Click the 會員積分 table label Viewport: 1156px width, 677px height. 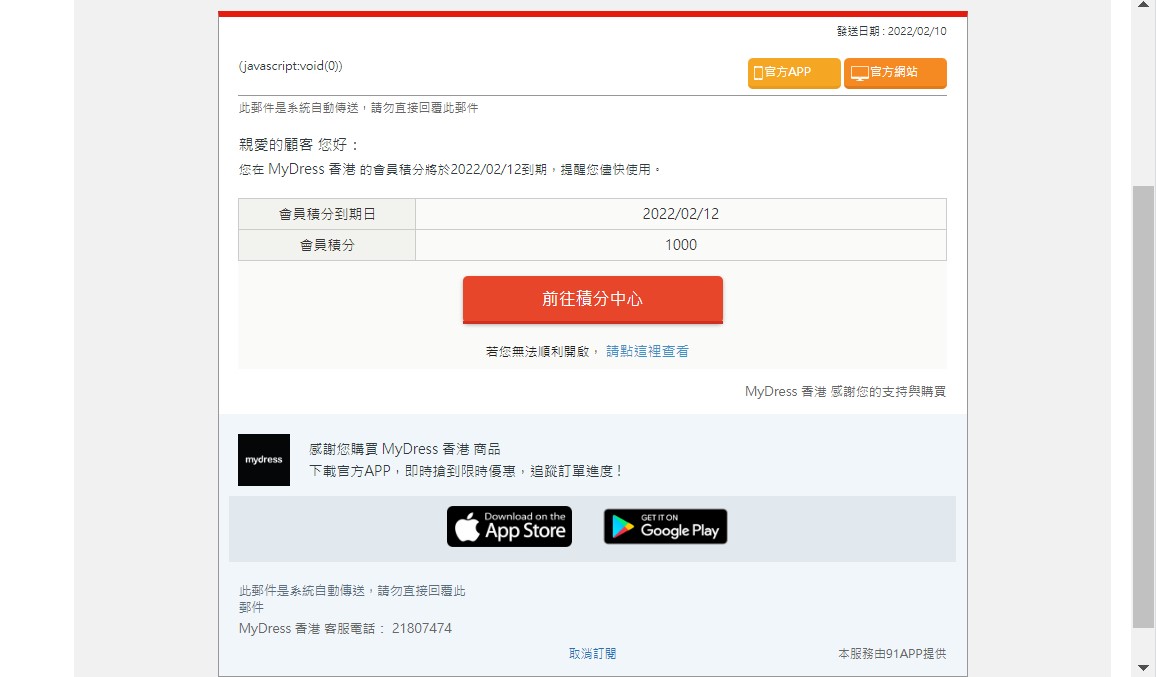coord(327,245)
